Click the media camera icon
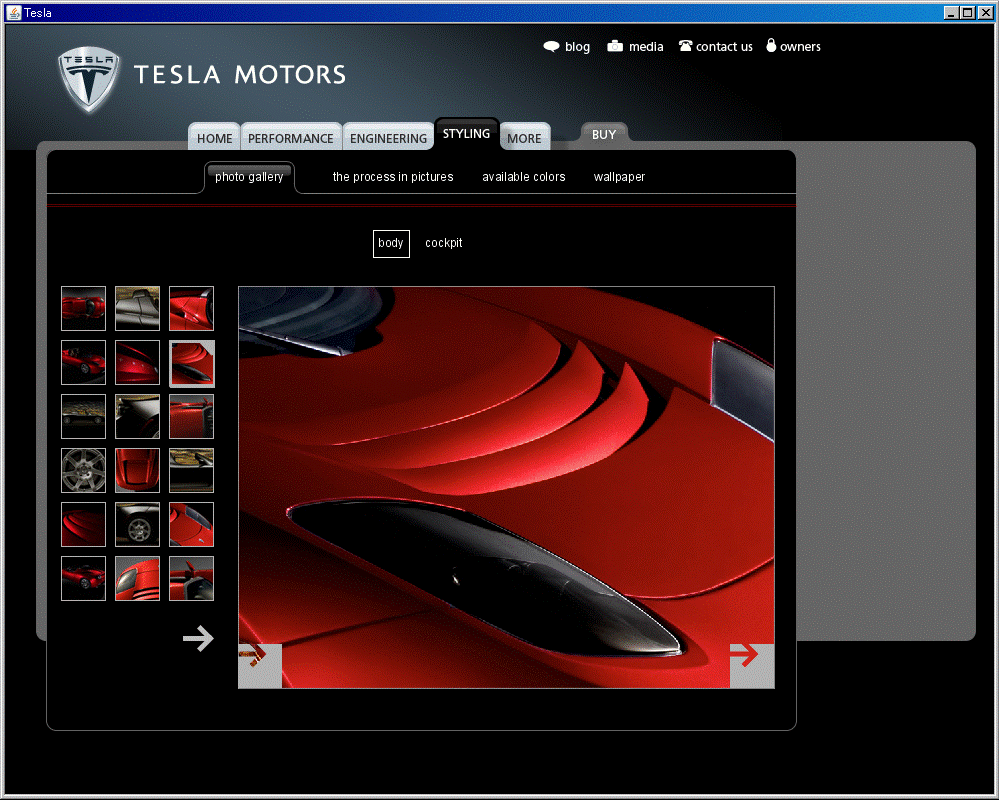Screen dimensions: 999x800 (615, 46)
